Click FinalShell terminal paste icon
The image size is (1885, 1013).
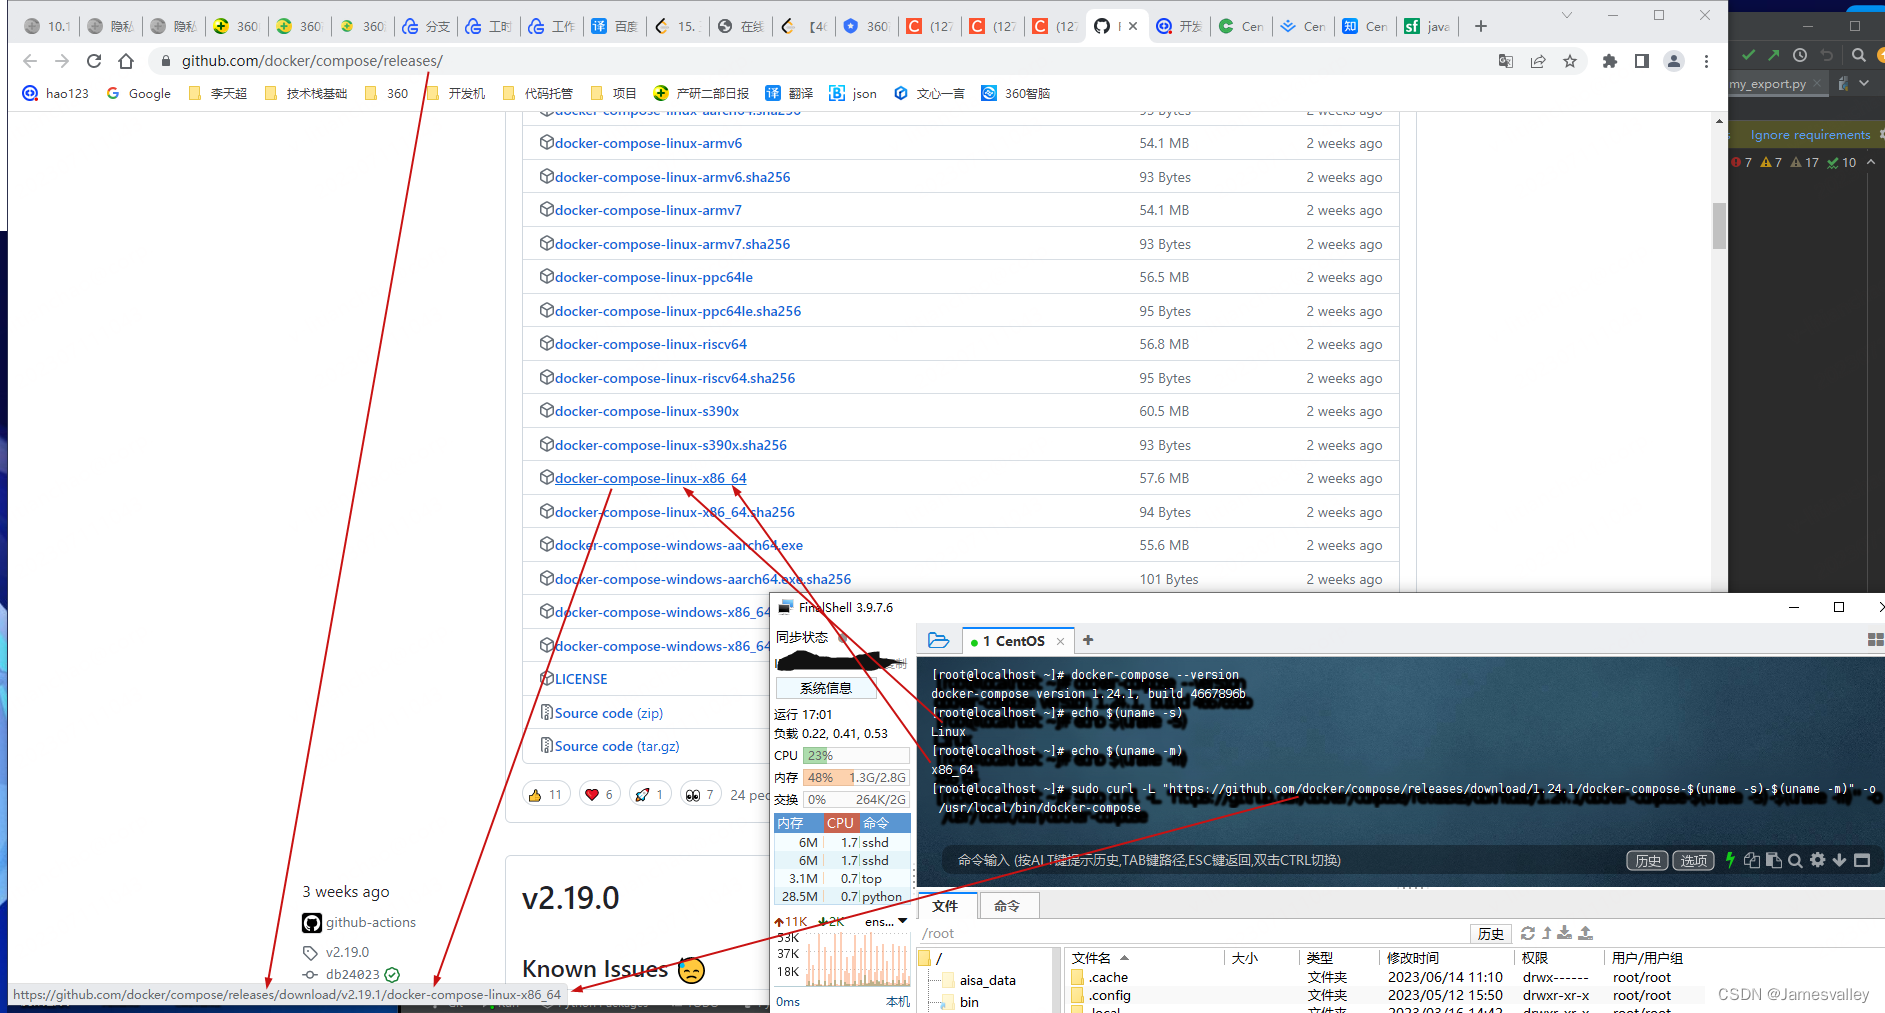[x=1774, y=860]
